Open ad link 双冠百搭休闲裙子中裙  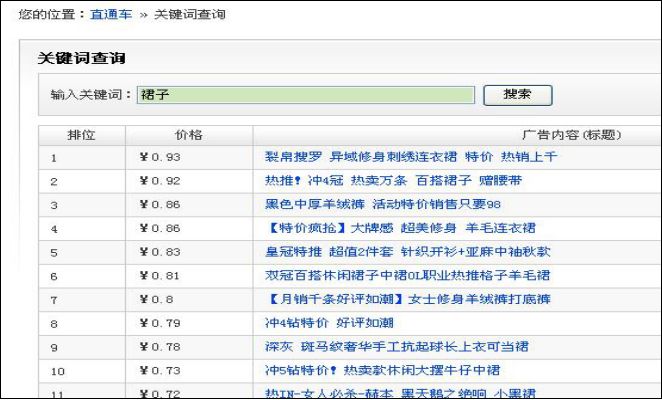pyautogui.click(x=407, y=275)
